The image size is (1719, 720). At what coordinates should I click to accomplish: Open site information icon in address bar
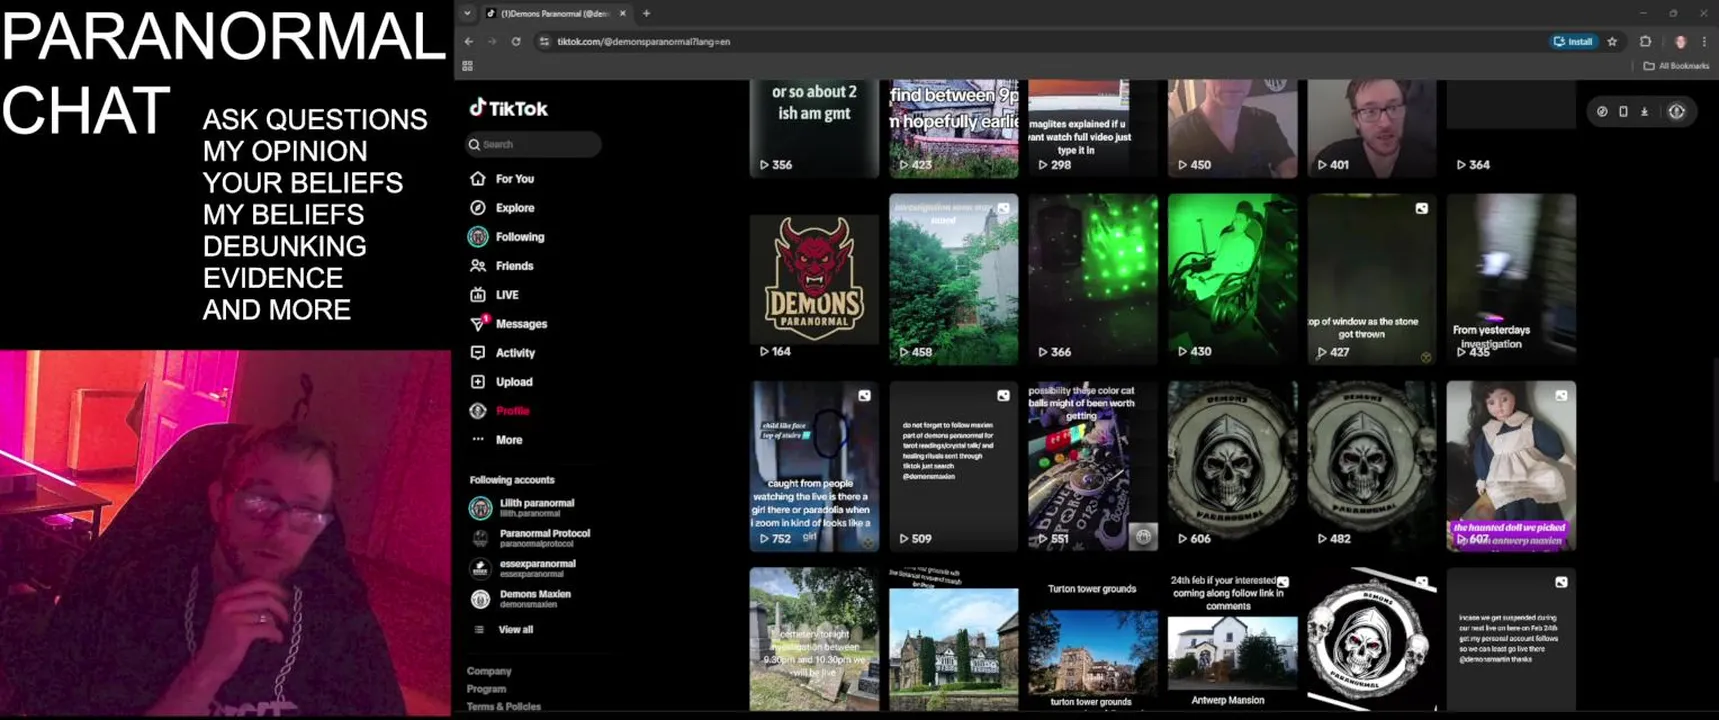544,41
